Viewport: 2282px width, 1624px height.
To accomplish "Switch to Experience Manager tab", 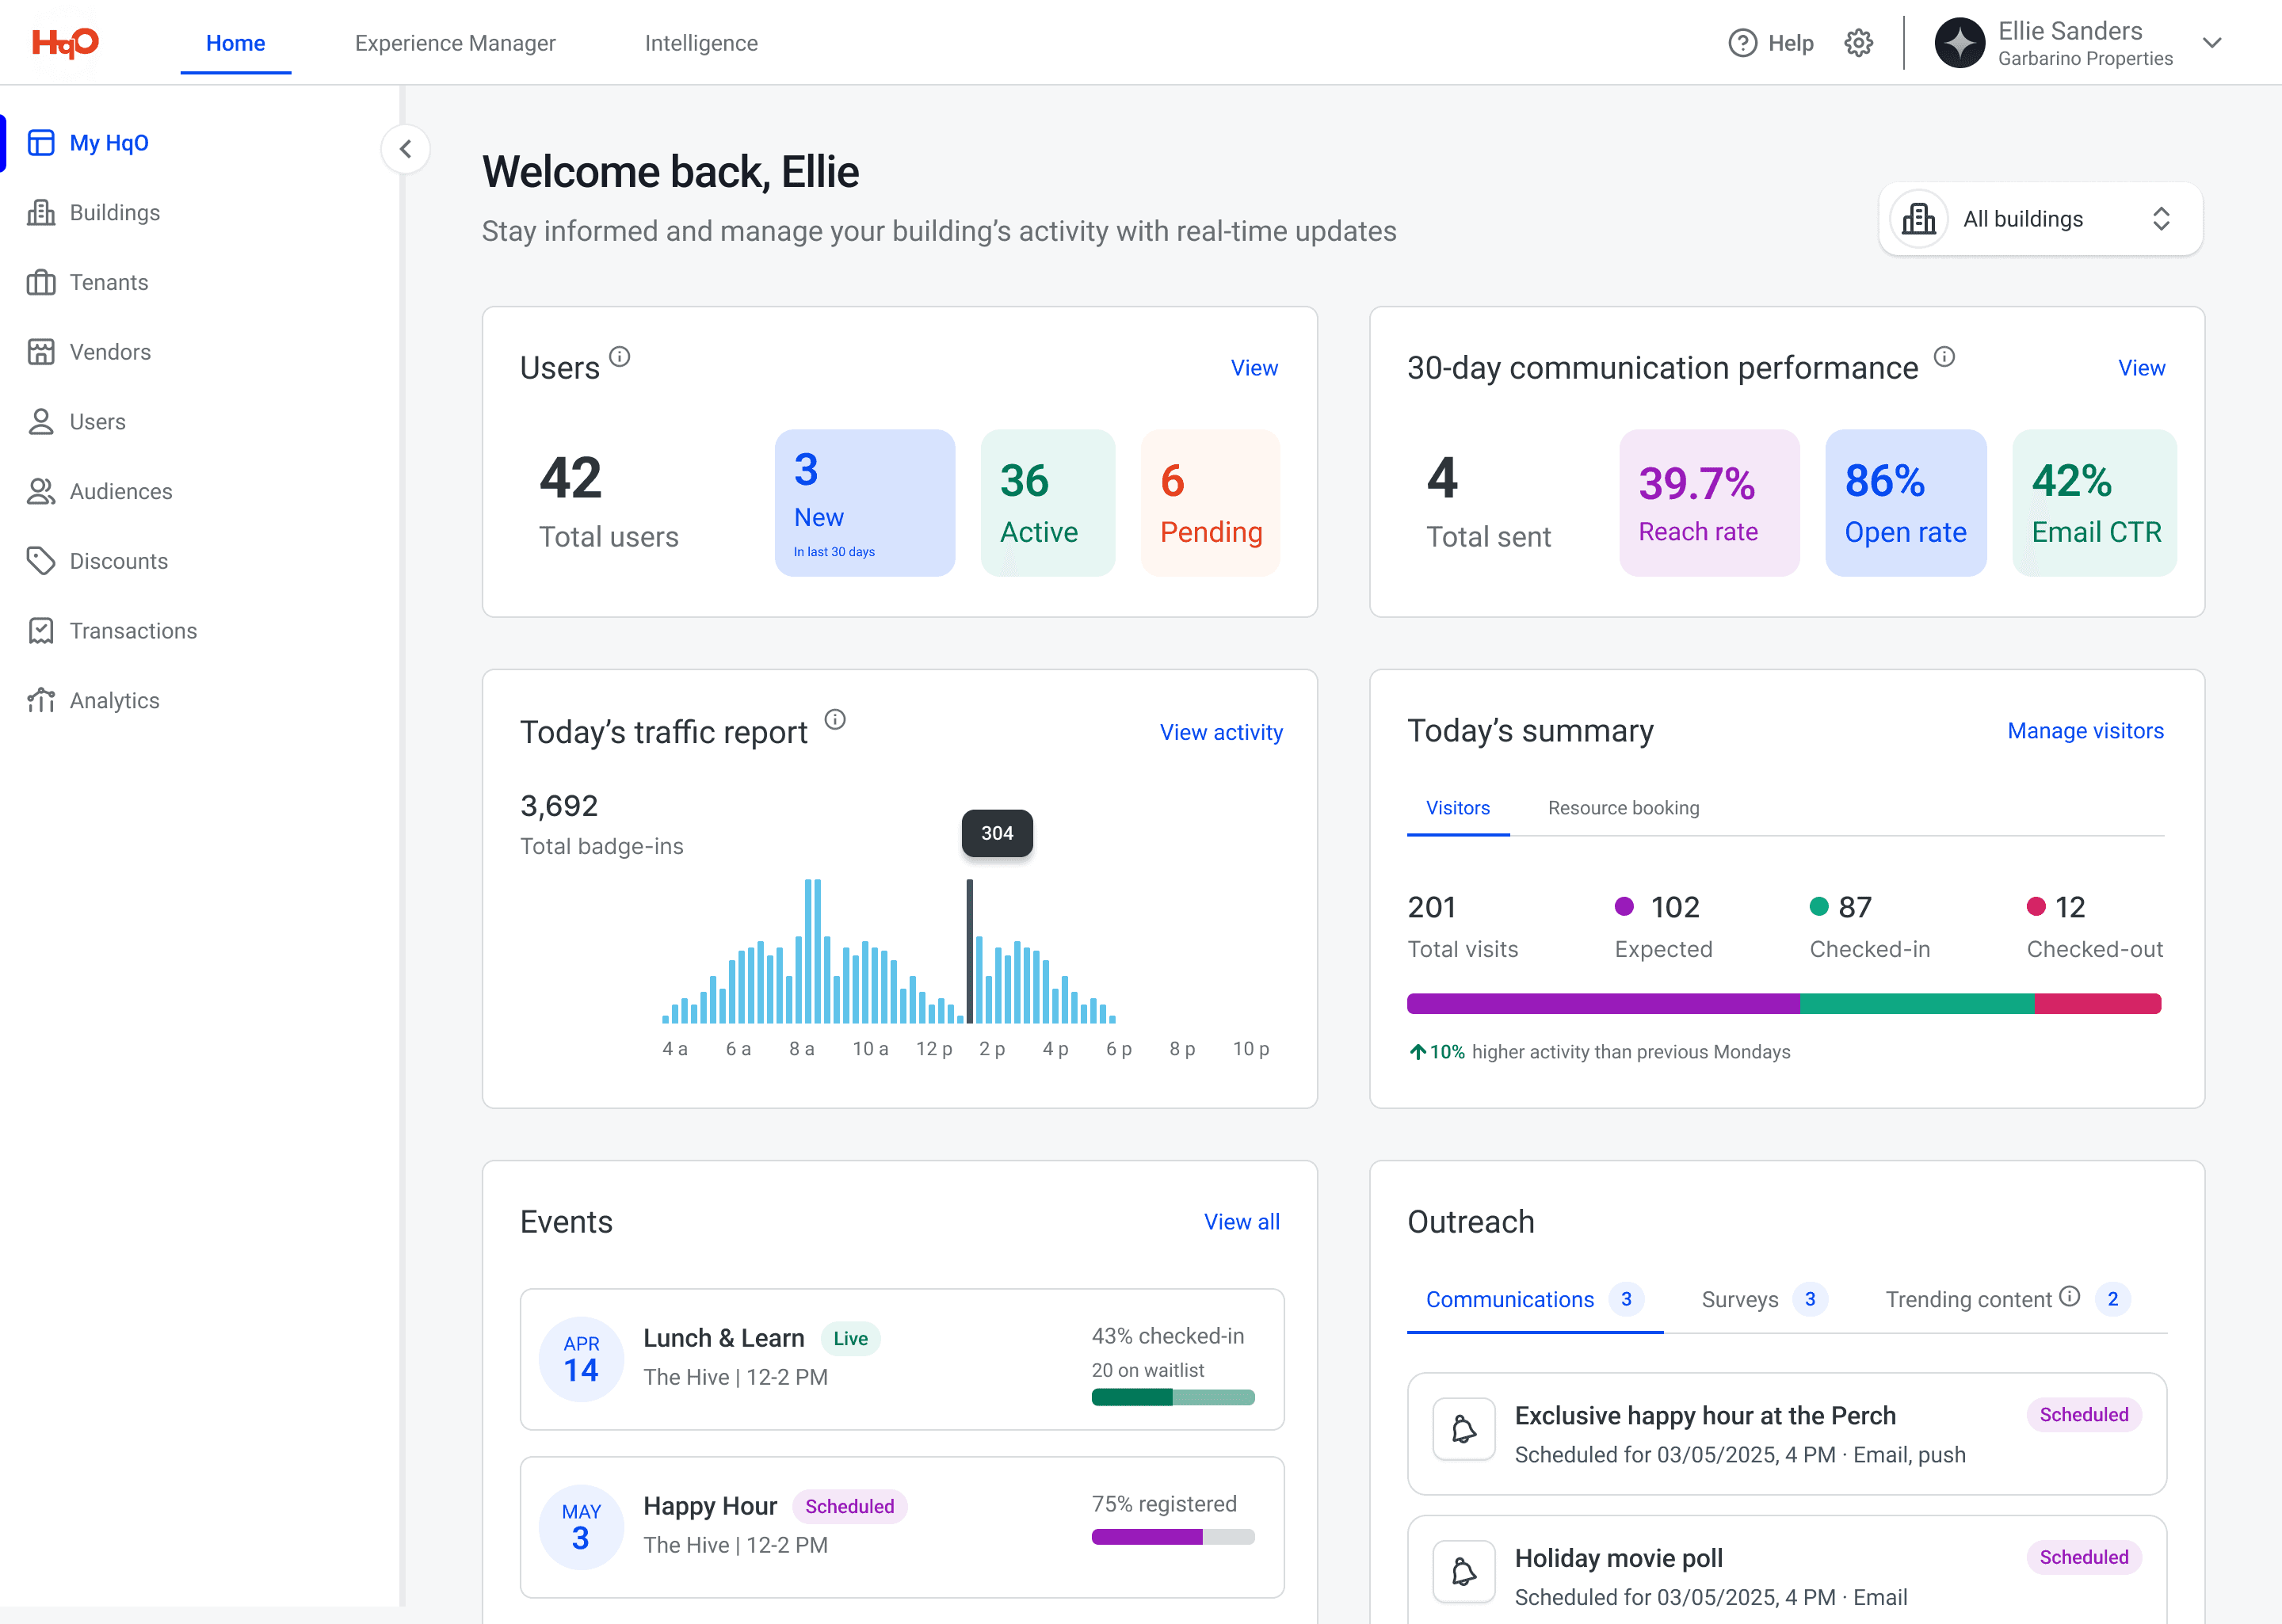I will point(455,43).
